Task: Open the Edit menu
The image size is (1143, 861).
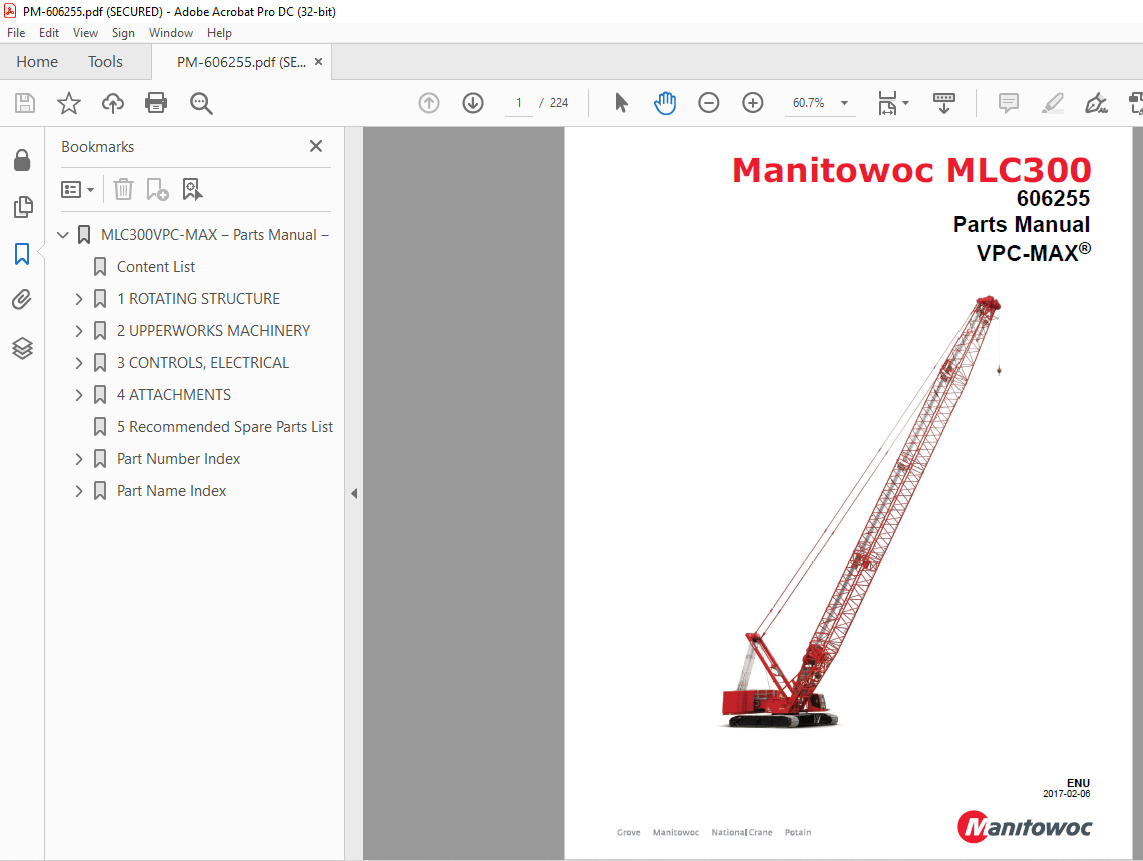Action: tap(49, 33)
